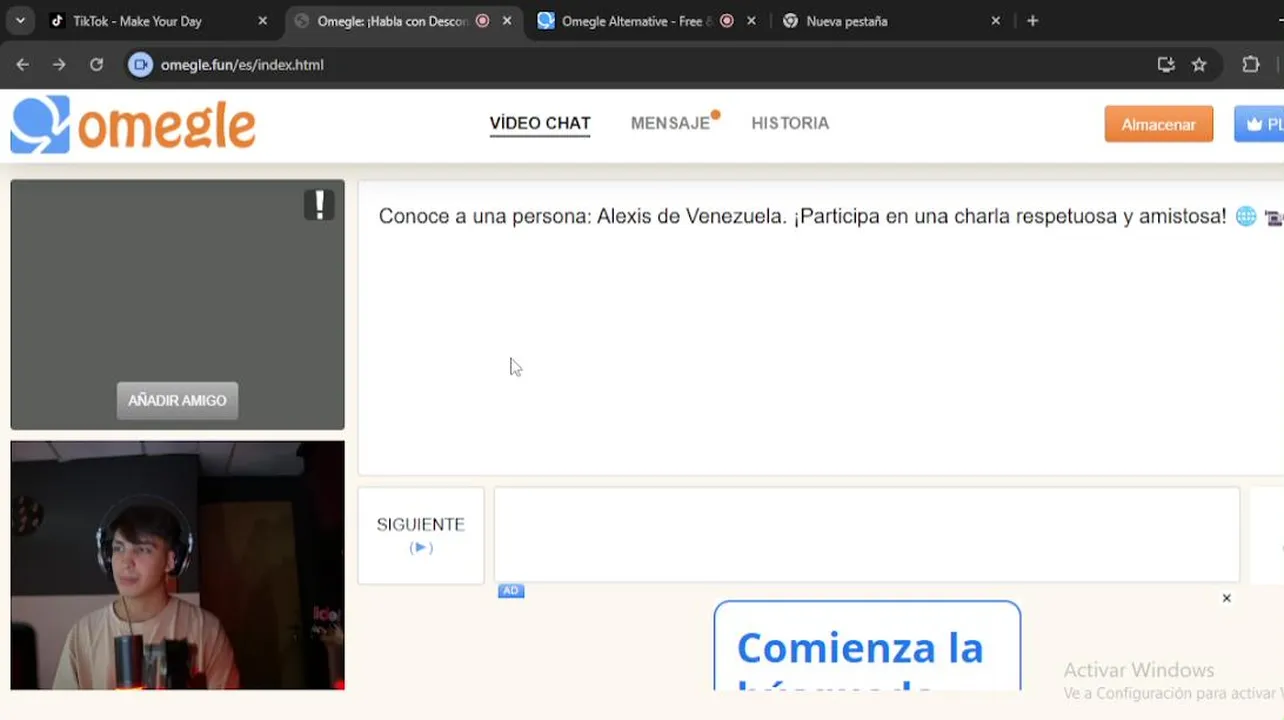Close the active Omegle Habla con Desconocidos tab

click(508, 21)
